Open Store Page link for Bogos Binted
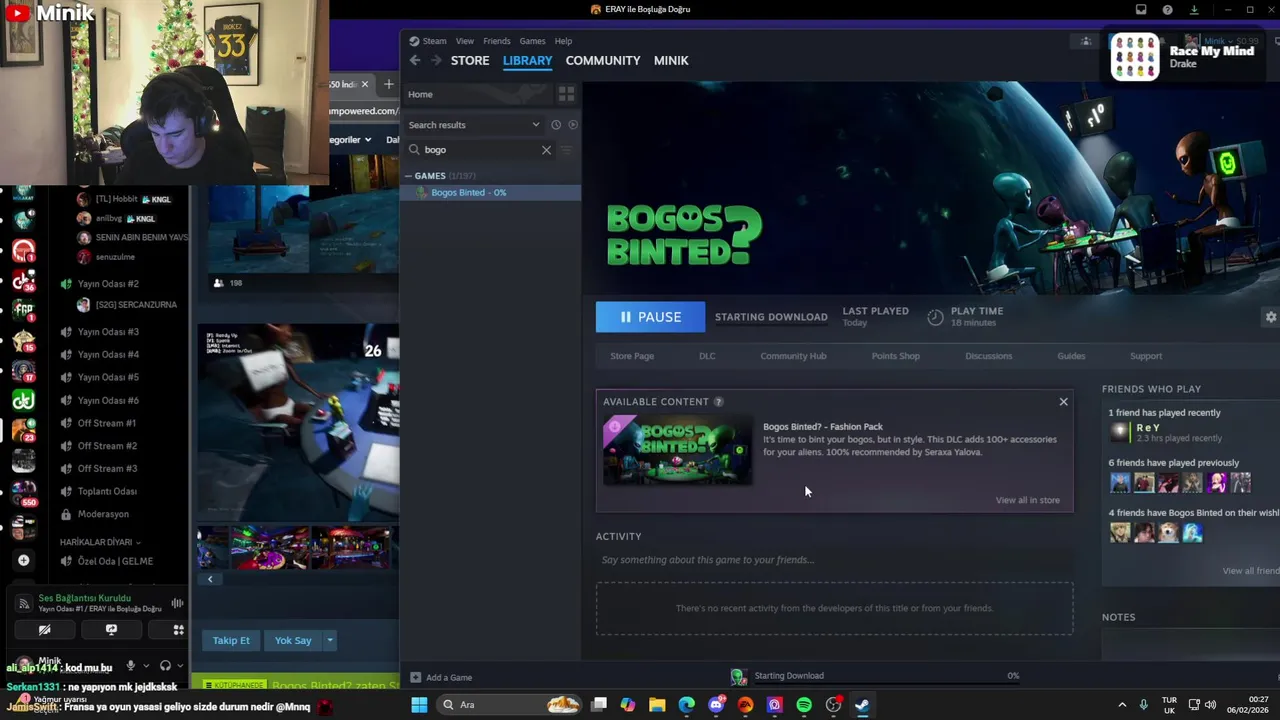This screenshot has width=1280, height=720. click(632, 356)
